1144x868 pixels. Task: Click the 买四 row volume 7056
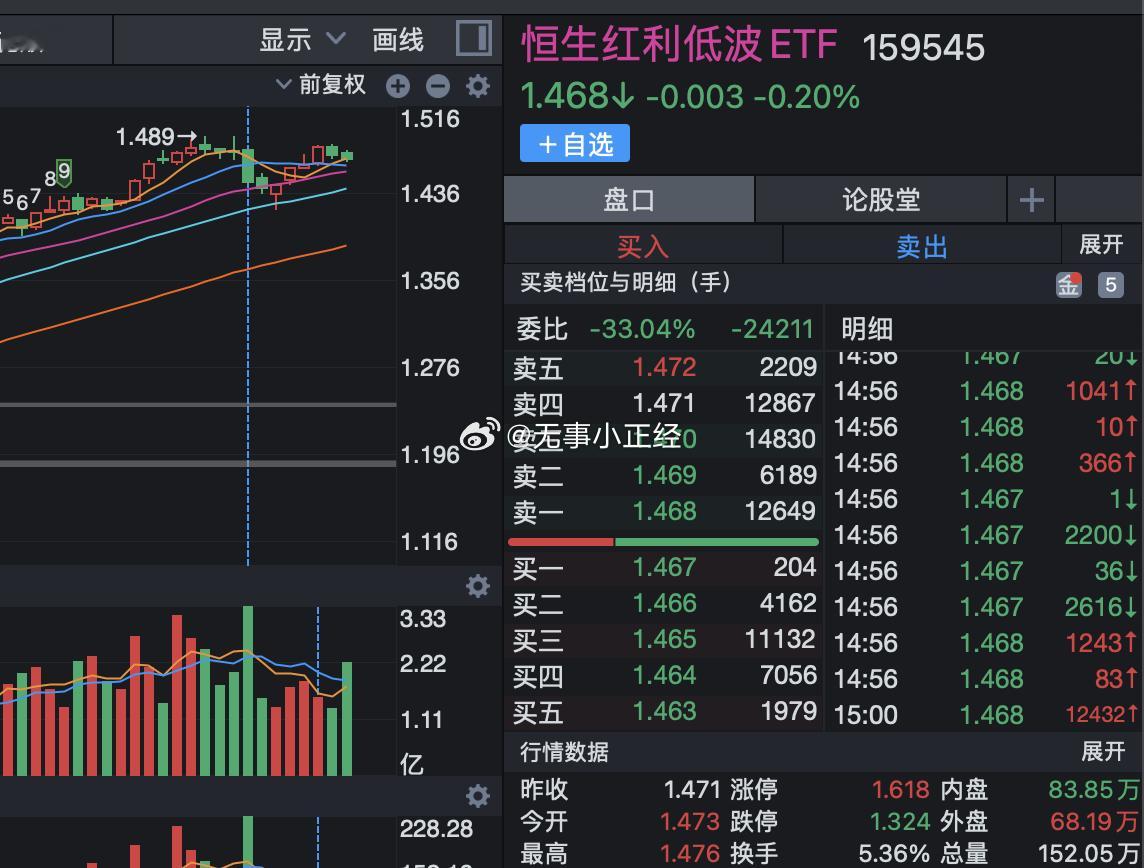coord(787,675)
